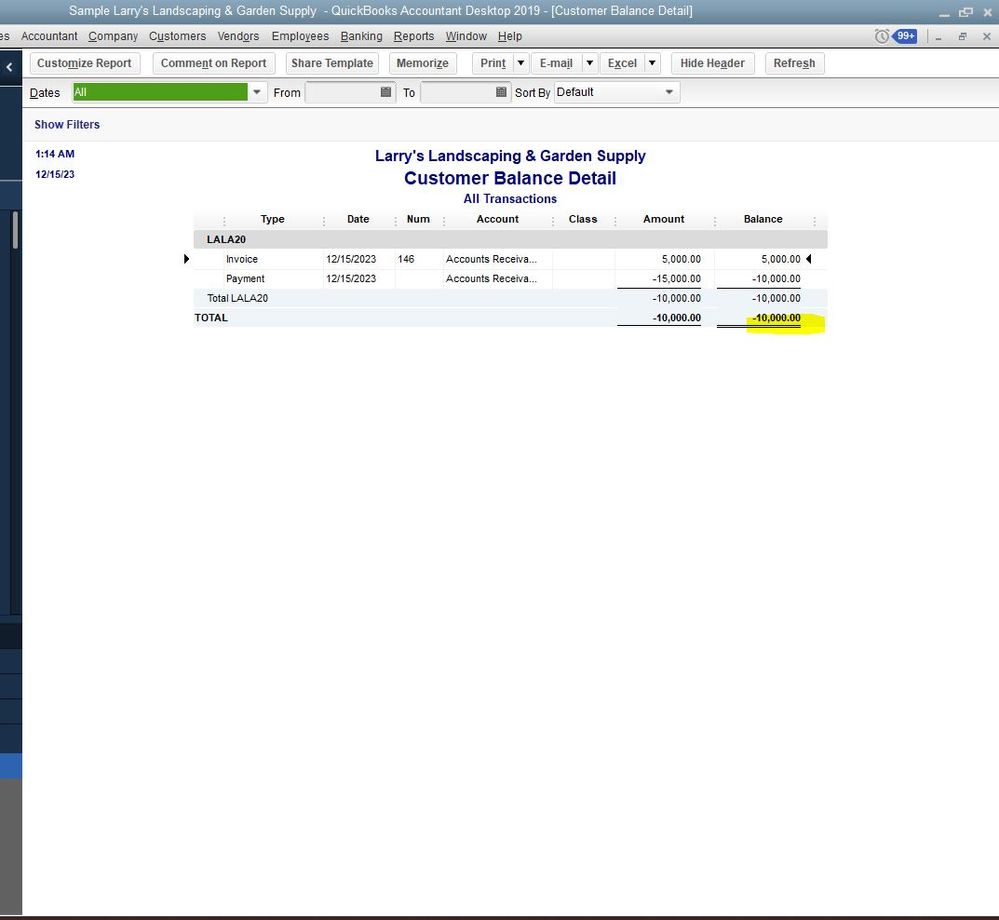
Task: Collapse the left sidebar arrow
Action: (x=10, y=66)
